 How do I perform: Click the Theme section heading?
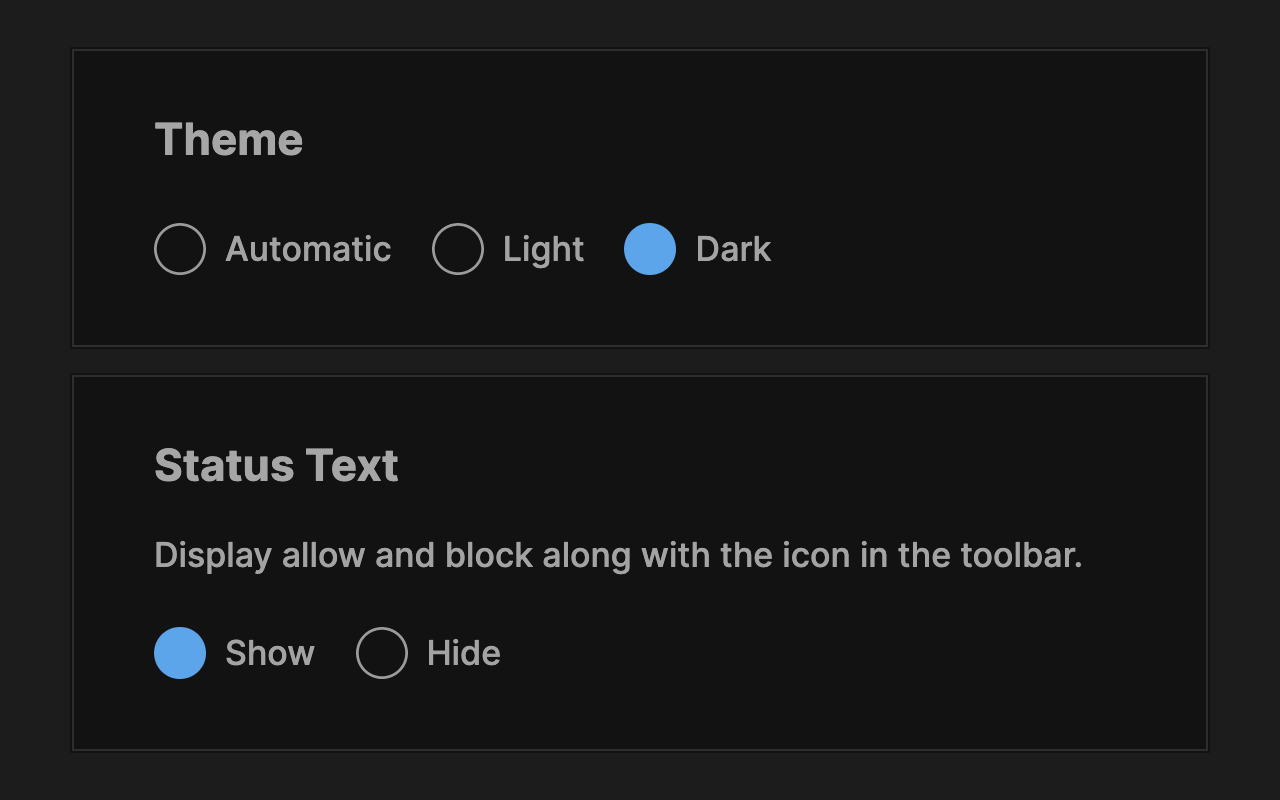229,139
